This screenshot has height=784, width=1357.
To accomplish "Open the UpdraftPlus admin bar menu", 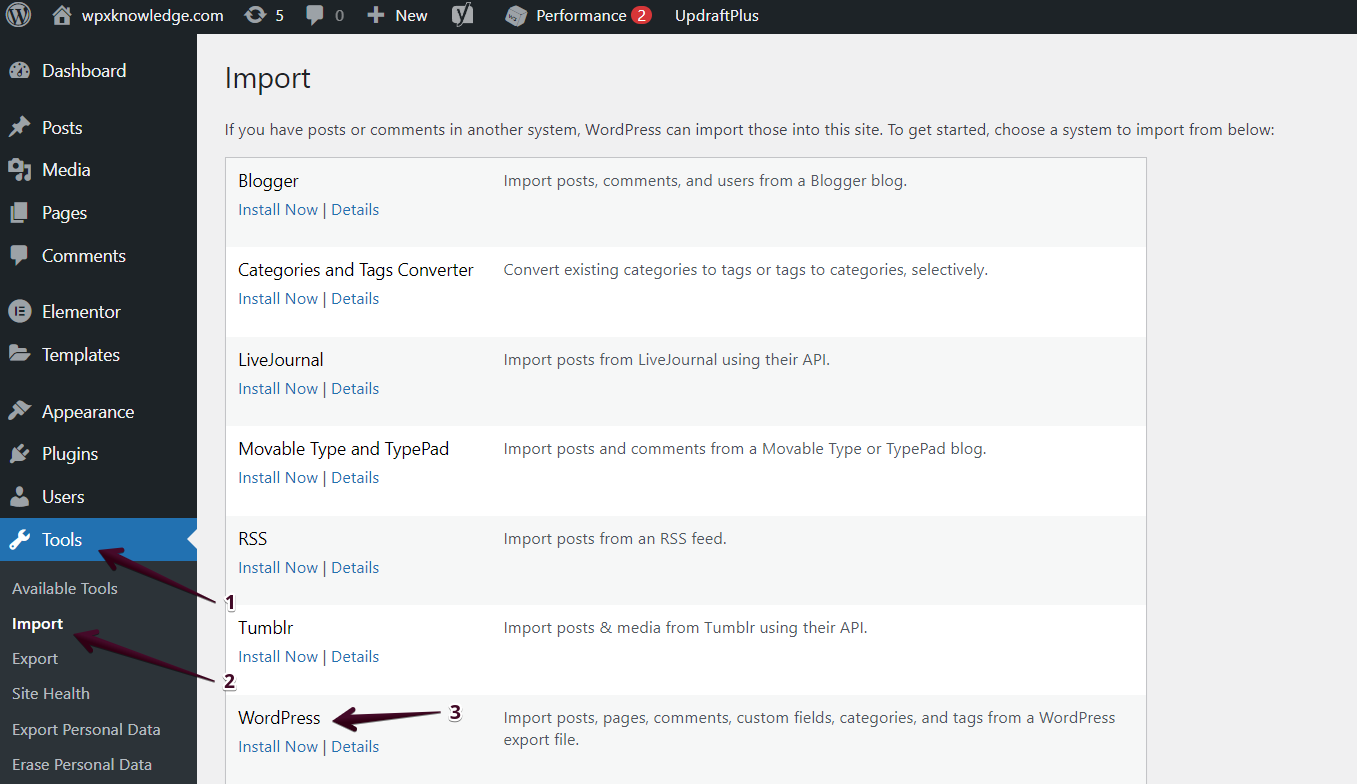I will pyautogui.click(x=717, y=16).
